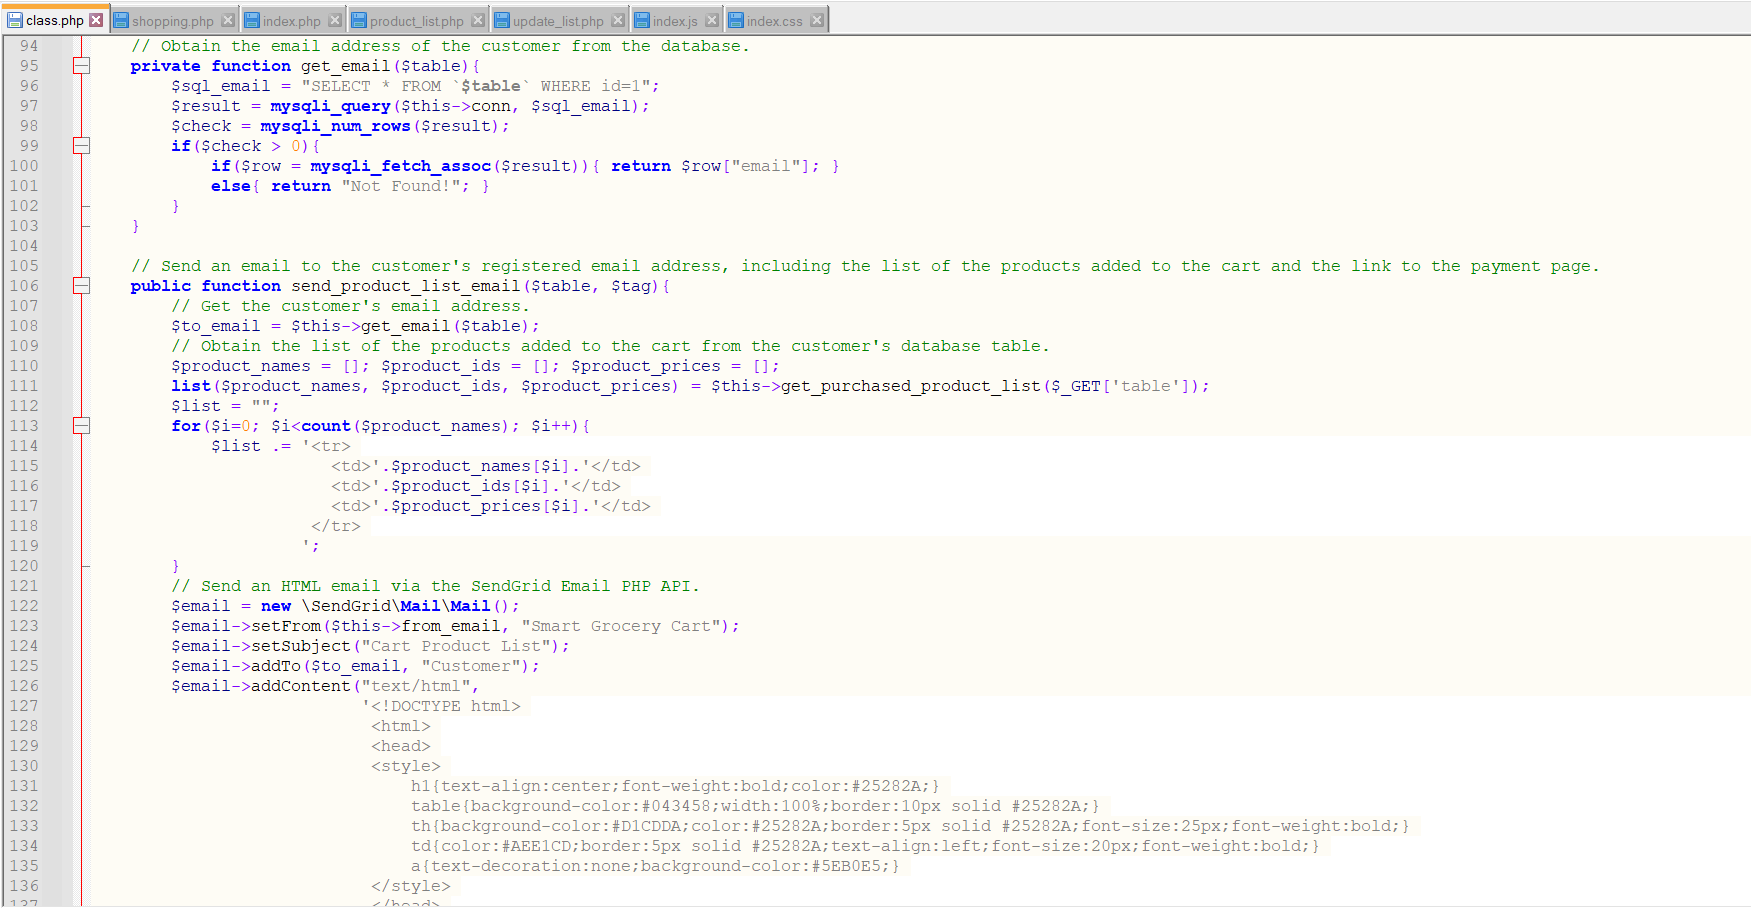Click the file icon on index.css tab
The image size is (1751, 908).
point(736,18)
